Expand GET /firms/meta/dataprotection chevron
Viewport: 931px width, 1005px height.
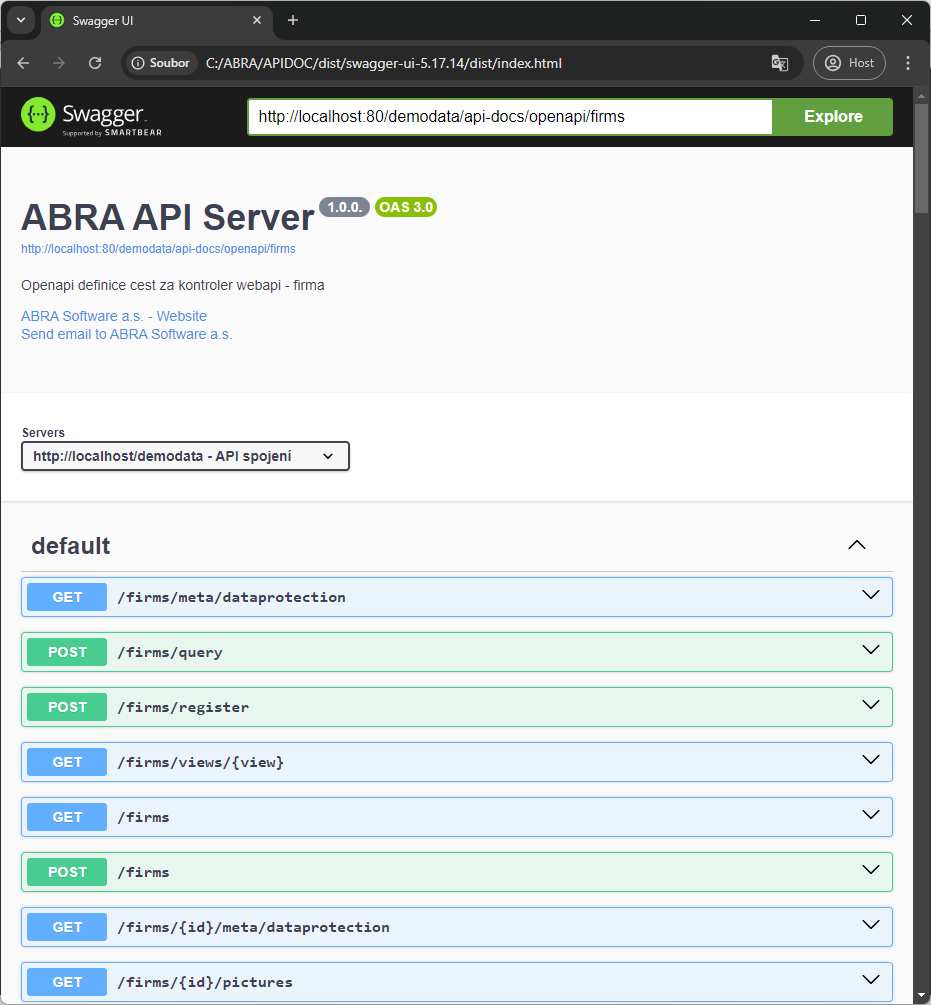pos(870,596)
